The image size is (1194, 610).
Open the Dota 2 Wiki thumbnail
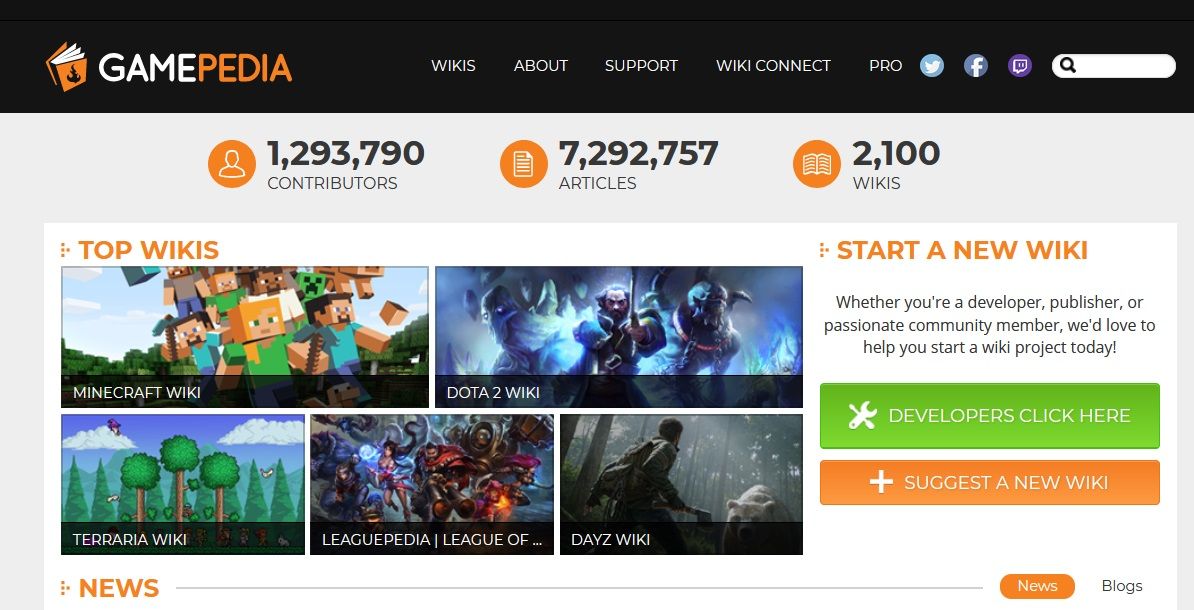619,337
